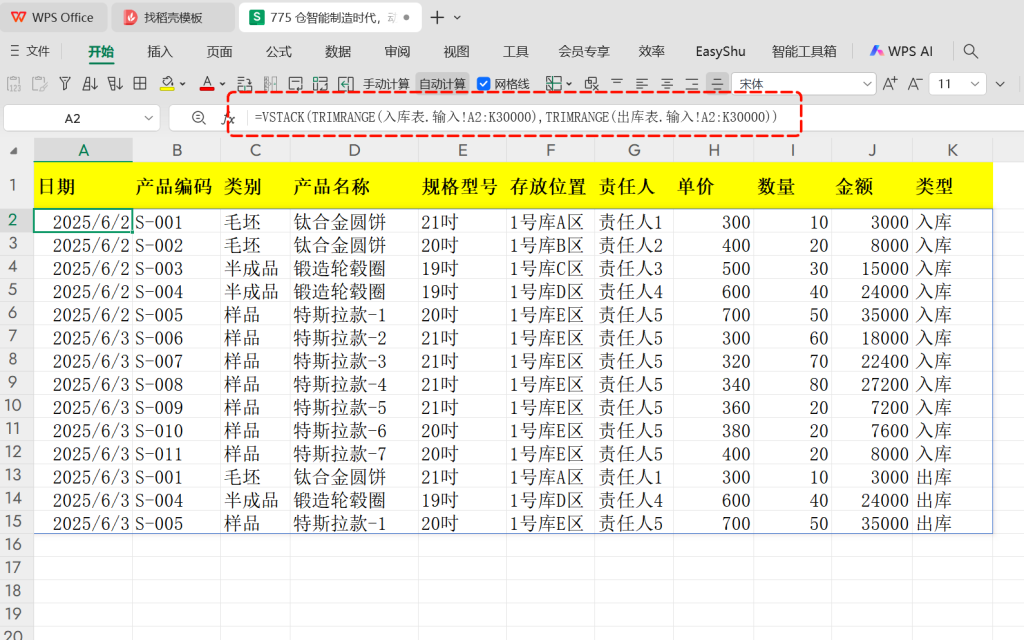This screenshot has width=1024, height=640.
Task: Click the freeze panes icon
Action: point(554,84)
